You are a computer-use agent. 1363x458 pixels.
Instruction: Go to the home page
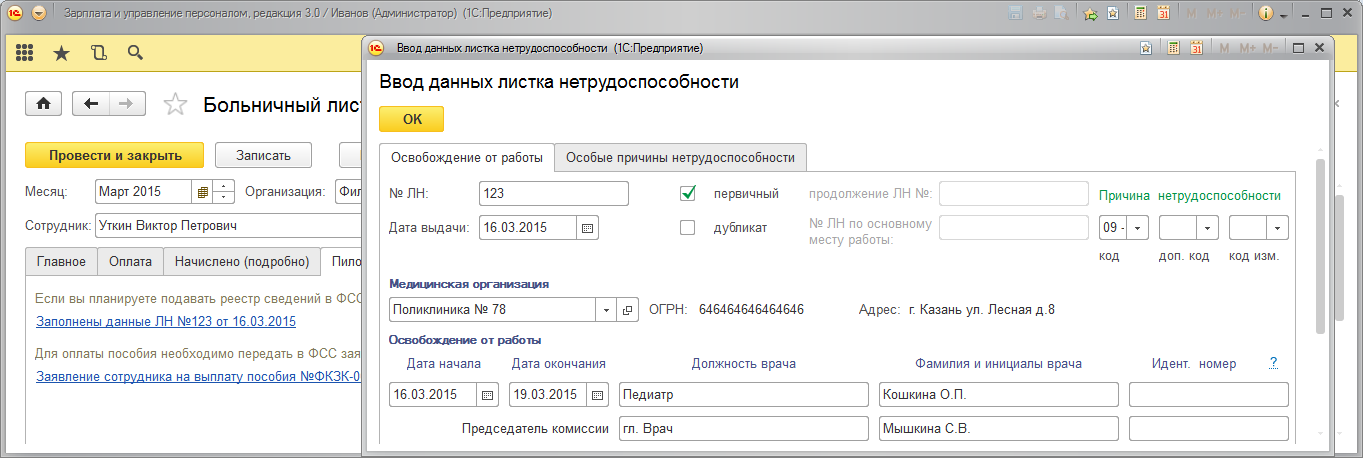pos(43,104)
